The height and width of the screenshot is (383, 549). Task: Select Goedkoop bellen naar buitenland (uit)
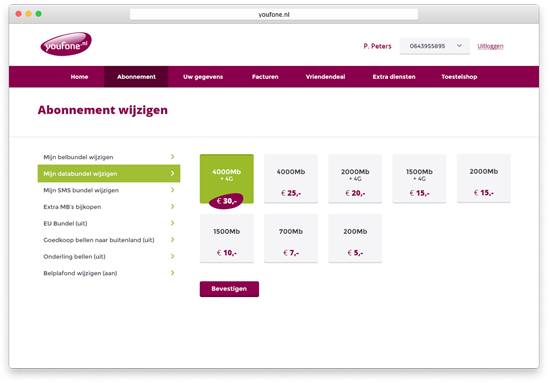pos(109,240)
